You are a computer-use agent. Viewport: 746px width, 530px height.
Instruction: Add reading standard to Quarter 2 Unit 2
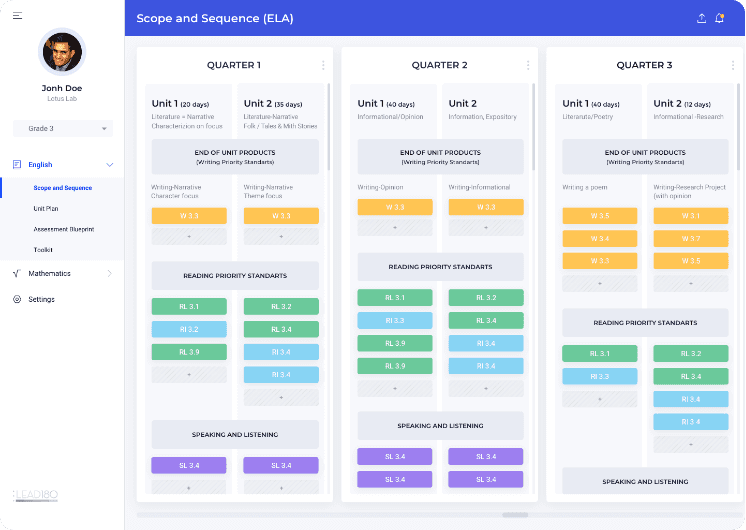486,388
